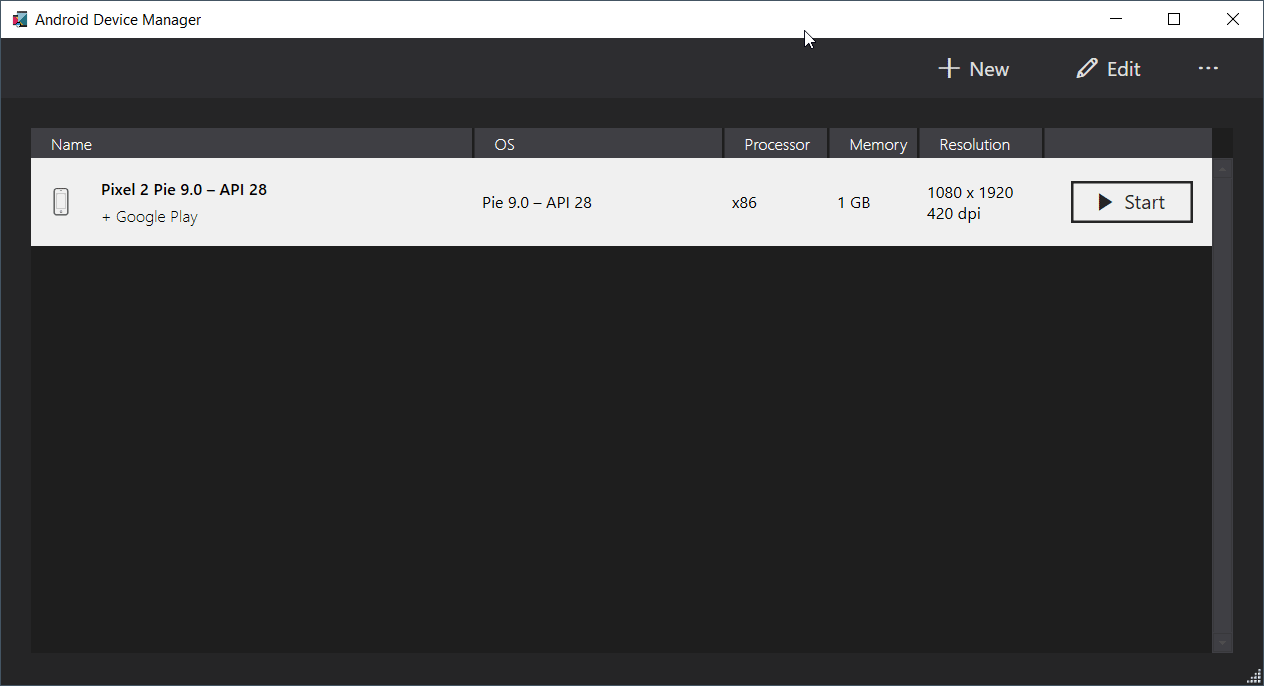1264x686 pixels.
Task: Click the '420 dpi' density value
Action: point(954,213)
